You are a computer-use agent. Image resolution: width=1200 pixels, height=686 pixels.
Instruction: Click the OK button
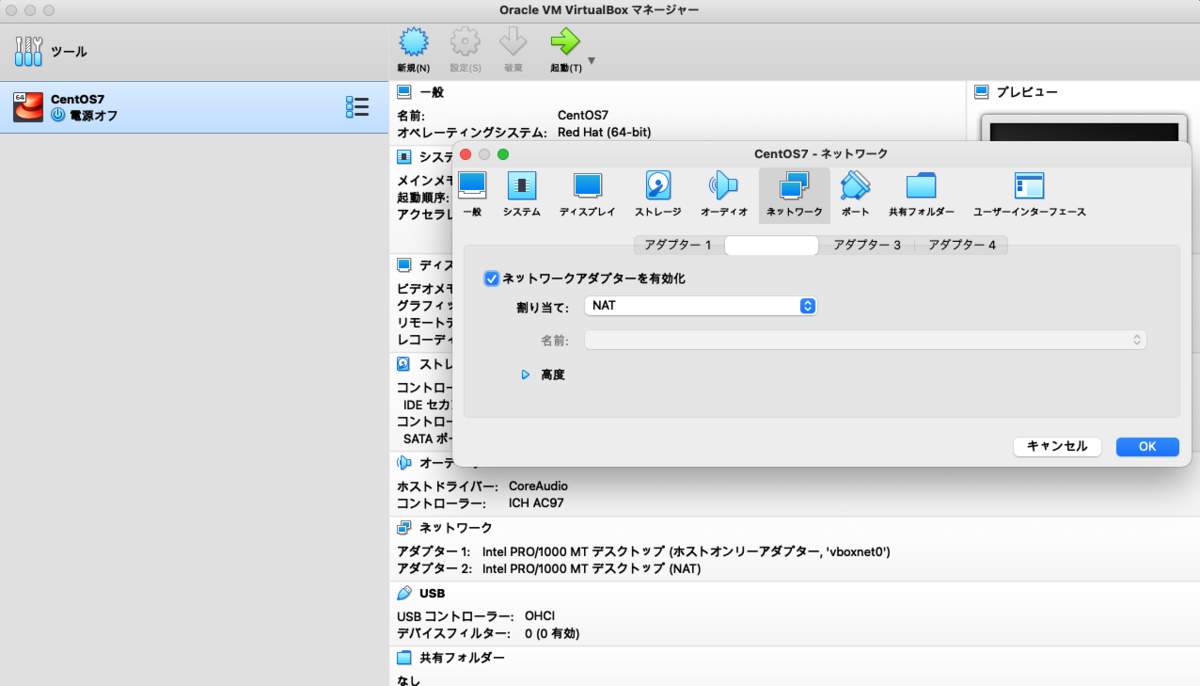click(x=1147, y=447)
